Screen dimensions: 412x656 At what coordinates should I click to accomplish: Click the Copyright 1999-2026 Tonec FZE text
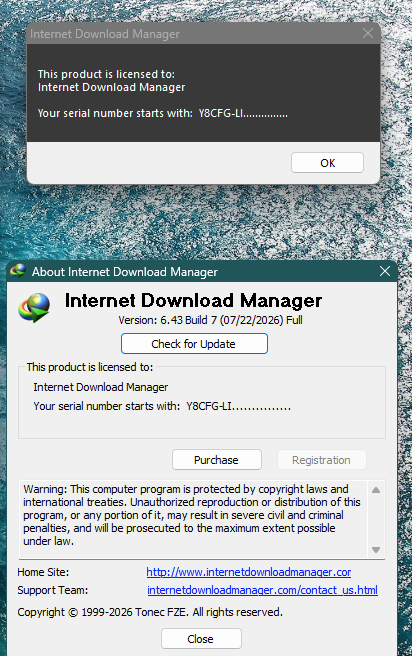[x=150, y=612]
